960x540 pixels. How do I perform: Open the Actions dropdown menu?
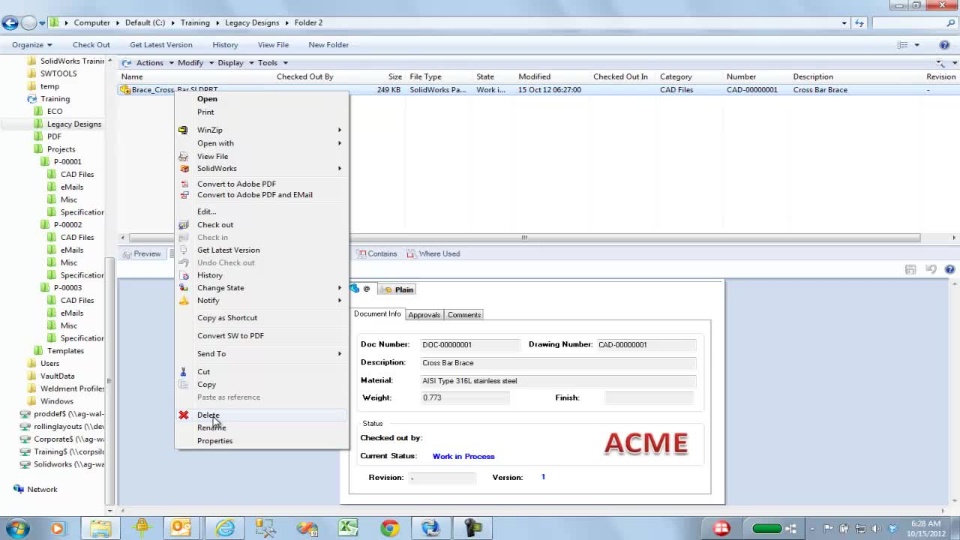[x=154, y=63]
